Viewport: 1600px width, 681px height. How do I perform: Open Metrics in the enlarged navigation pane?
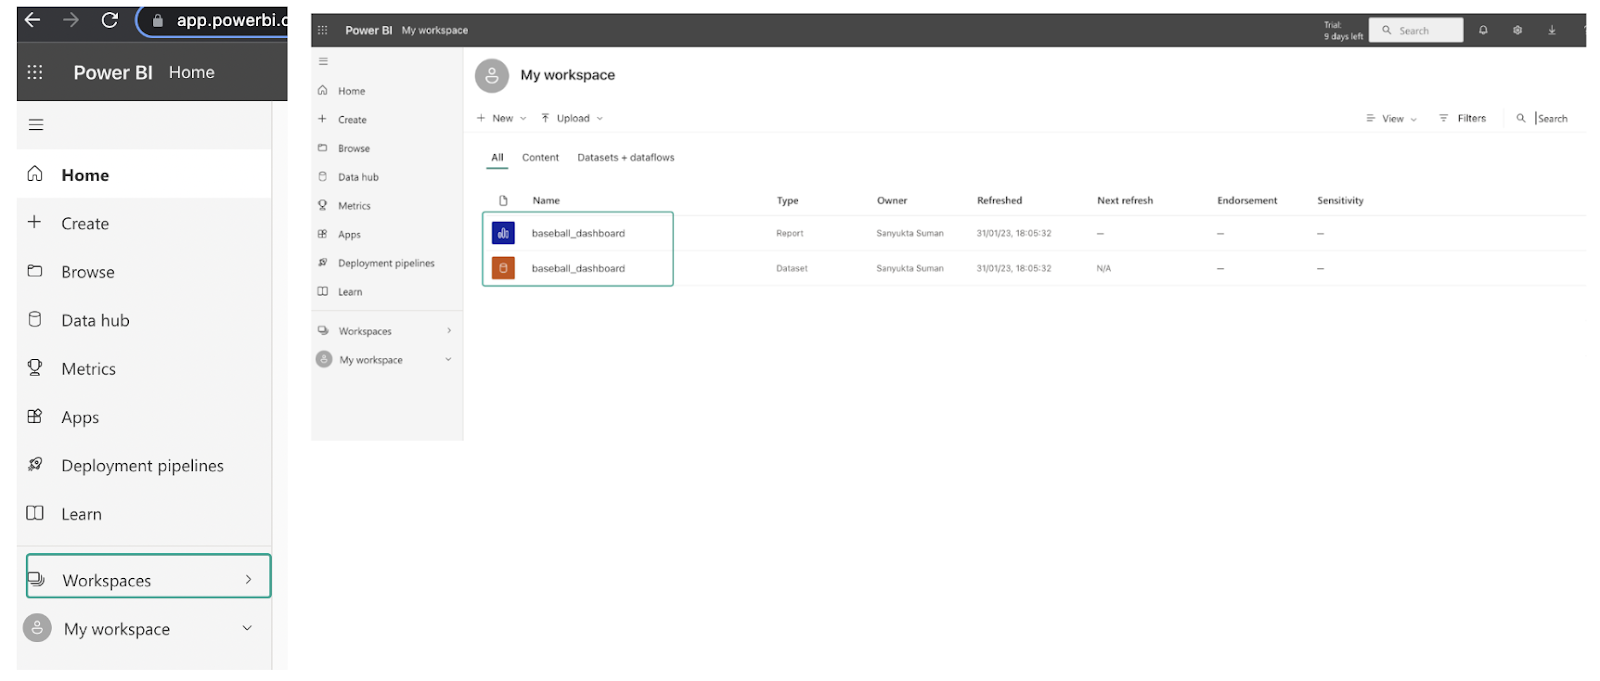144,369
